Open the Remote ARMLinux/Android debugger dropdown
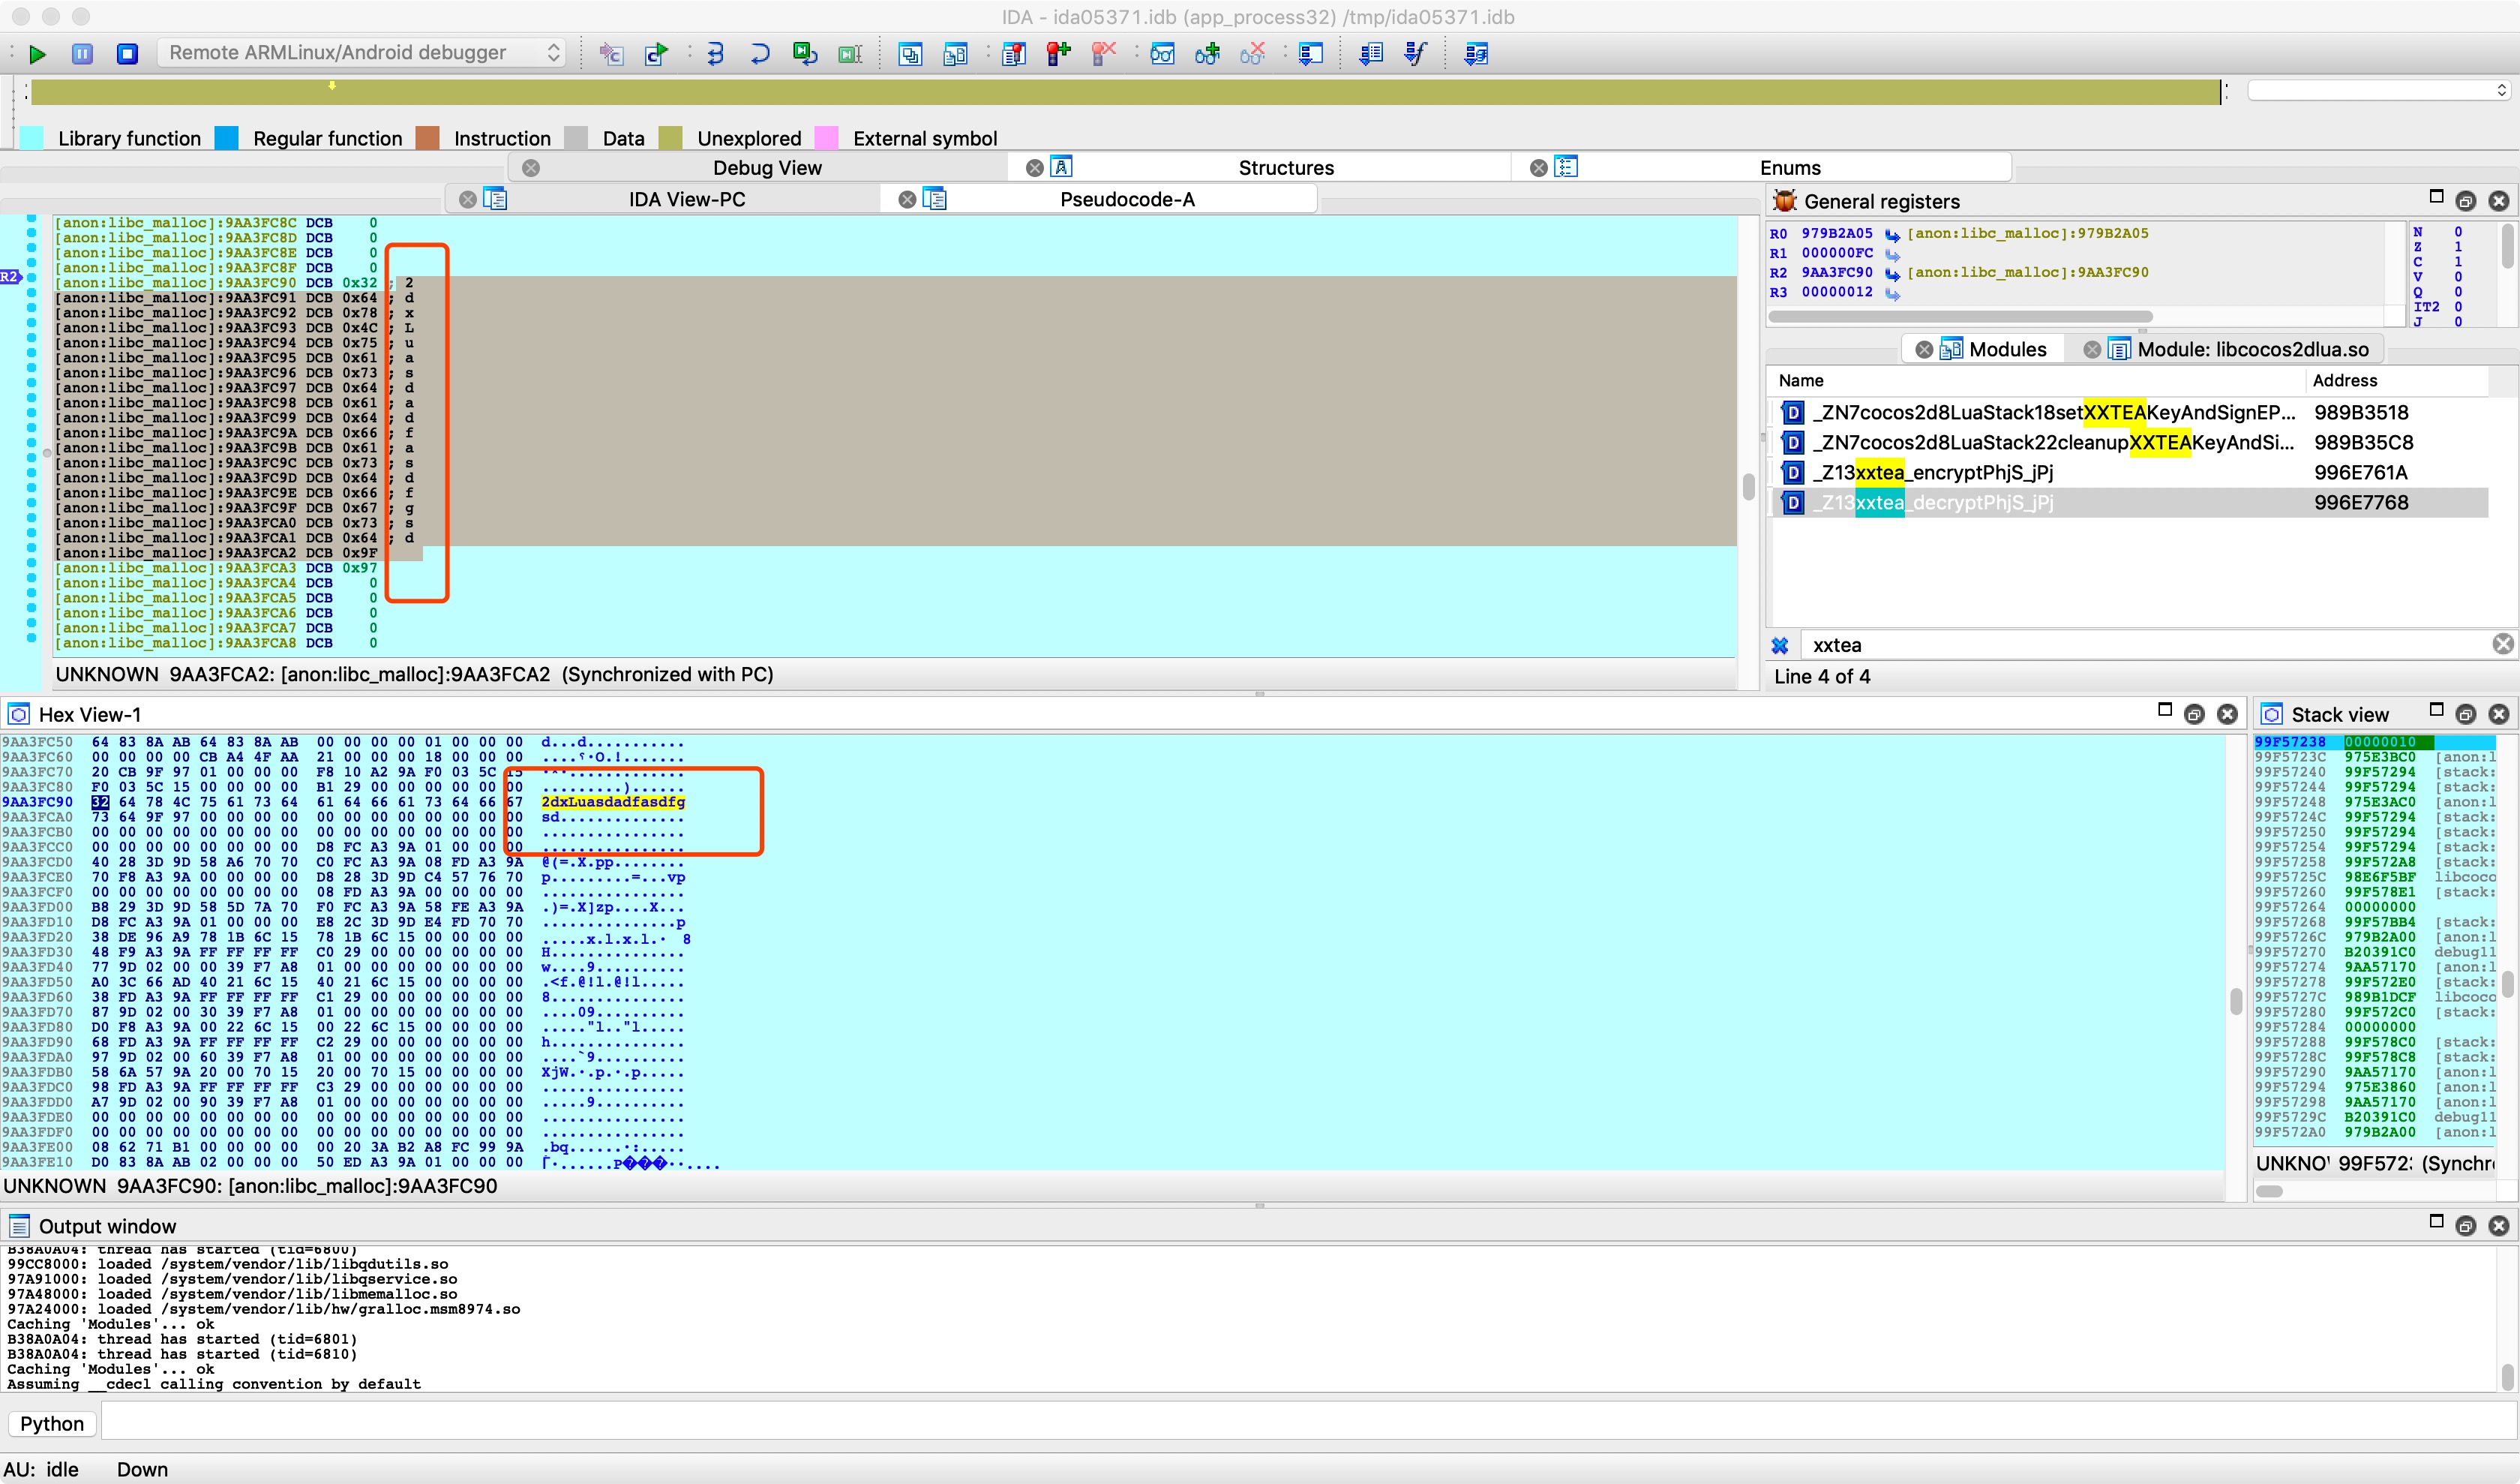Screen dimensions: 2520x1484 click(x=362, y=53)
